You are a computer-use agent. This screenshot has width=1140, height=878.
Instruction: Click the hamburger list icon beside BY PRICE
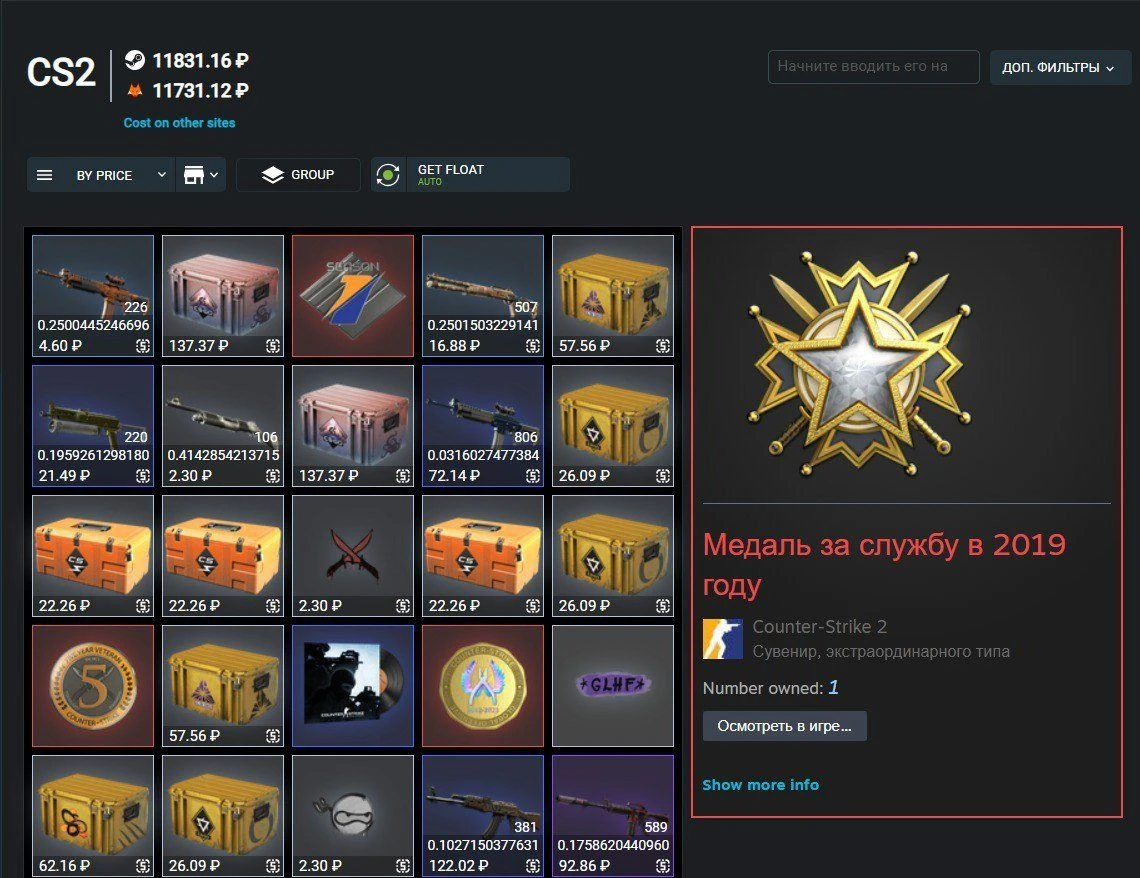pos(44,175)
